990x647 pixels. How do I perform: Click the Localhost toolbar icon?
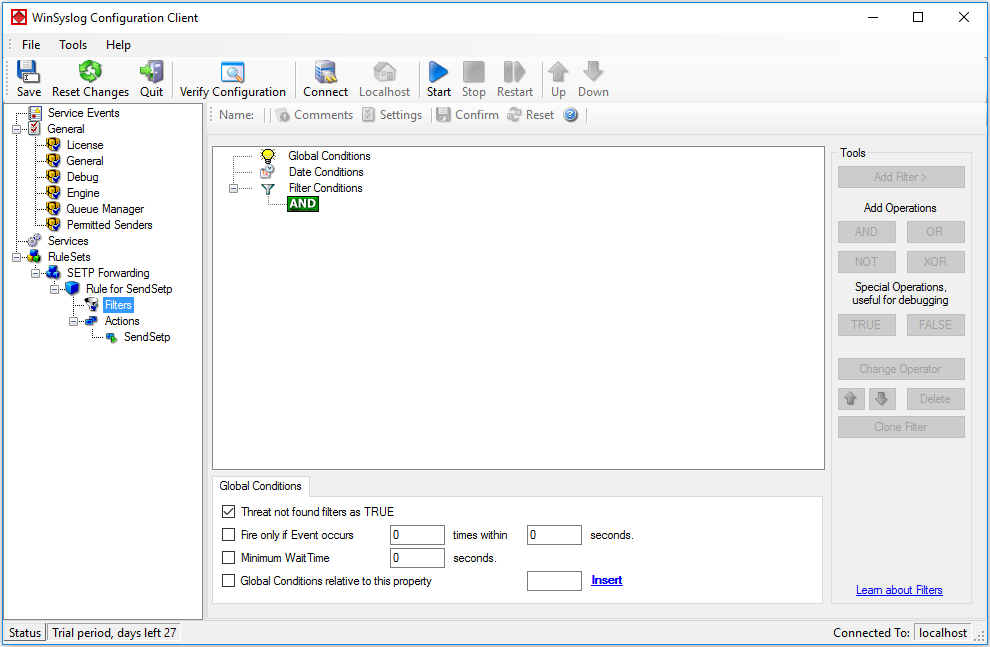point(384,72)
